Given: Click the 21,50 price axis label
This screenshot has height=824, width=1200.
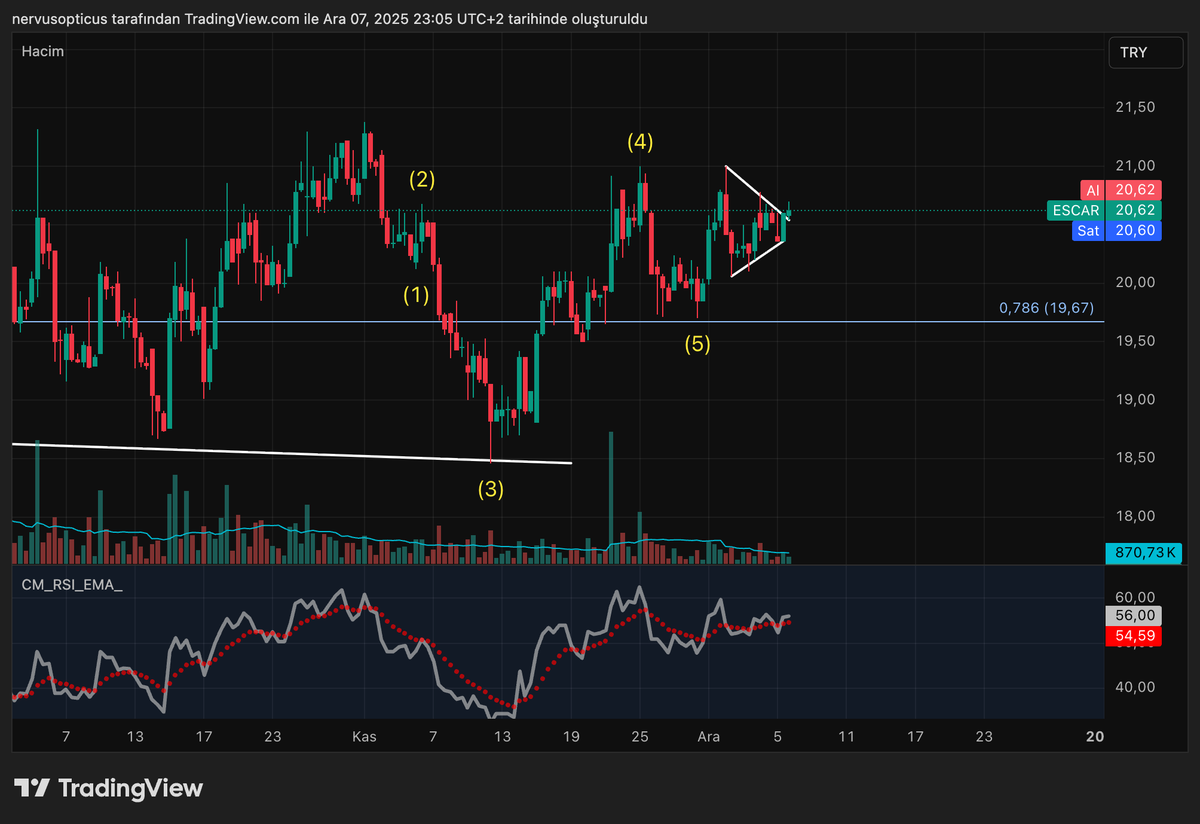Looking at the screenshot, I should click(1135, 107).
